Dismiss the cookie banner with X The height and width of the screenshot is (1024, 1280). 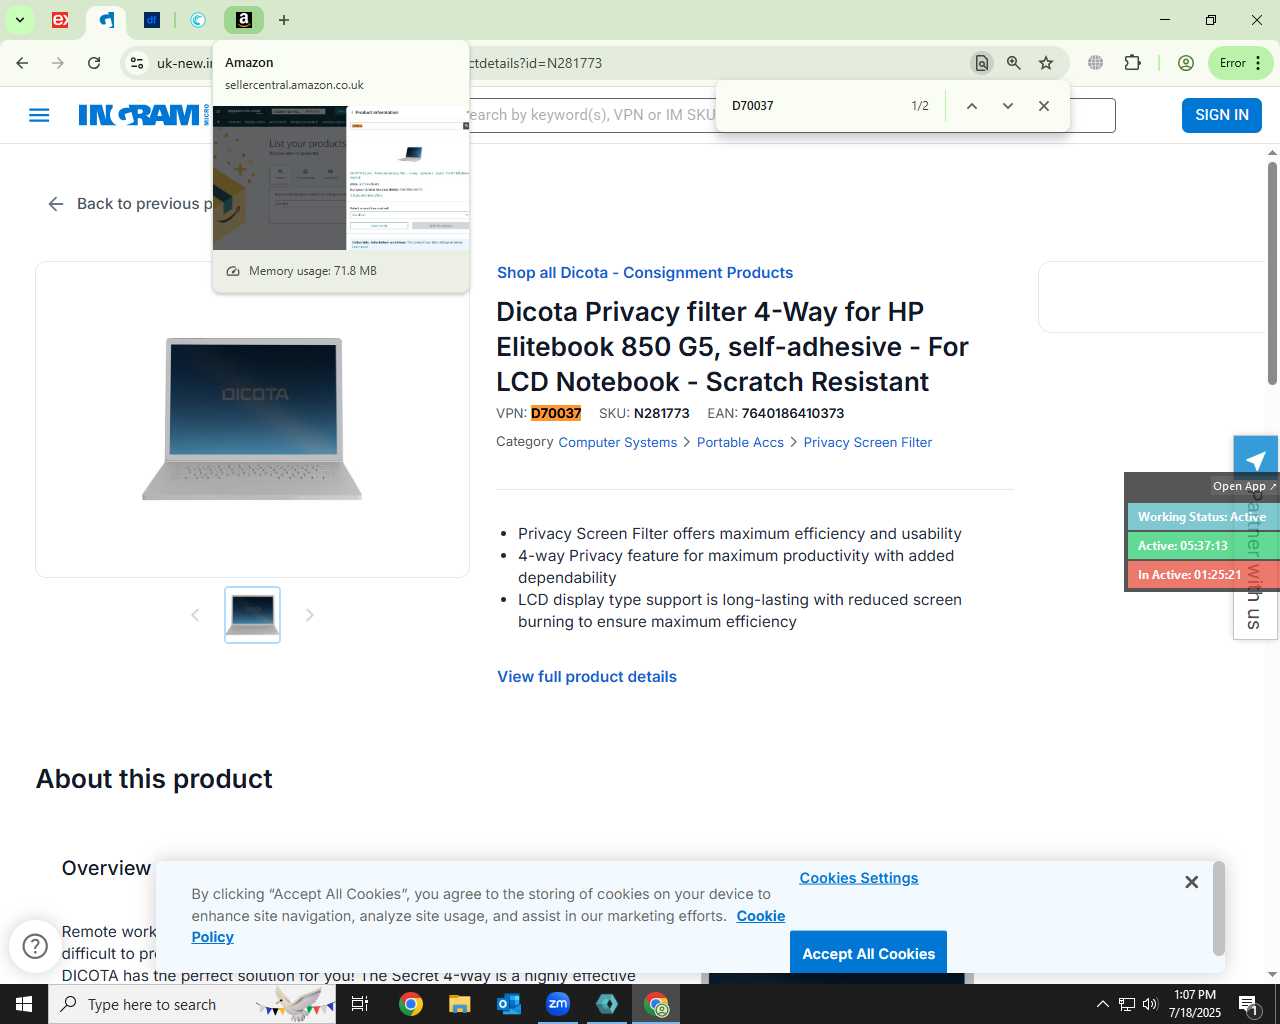pos(1191,882)
